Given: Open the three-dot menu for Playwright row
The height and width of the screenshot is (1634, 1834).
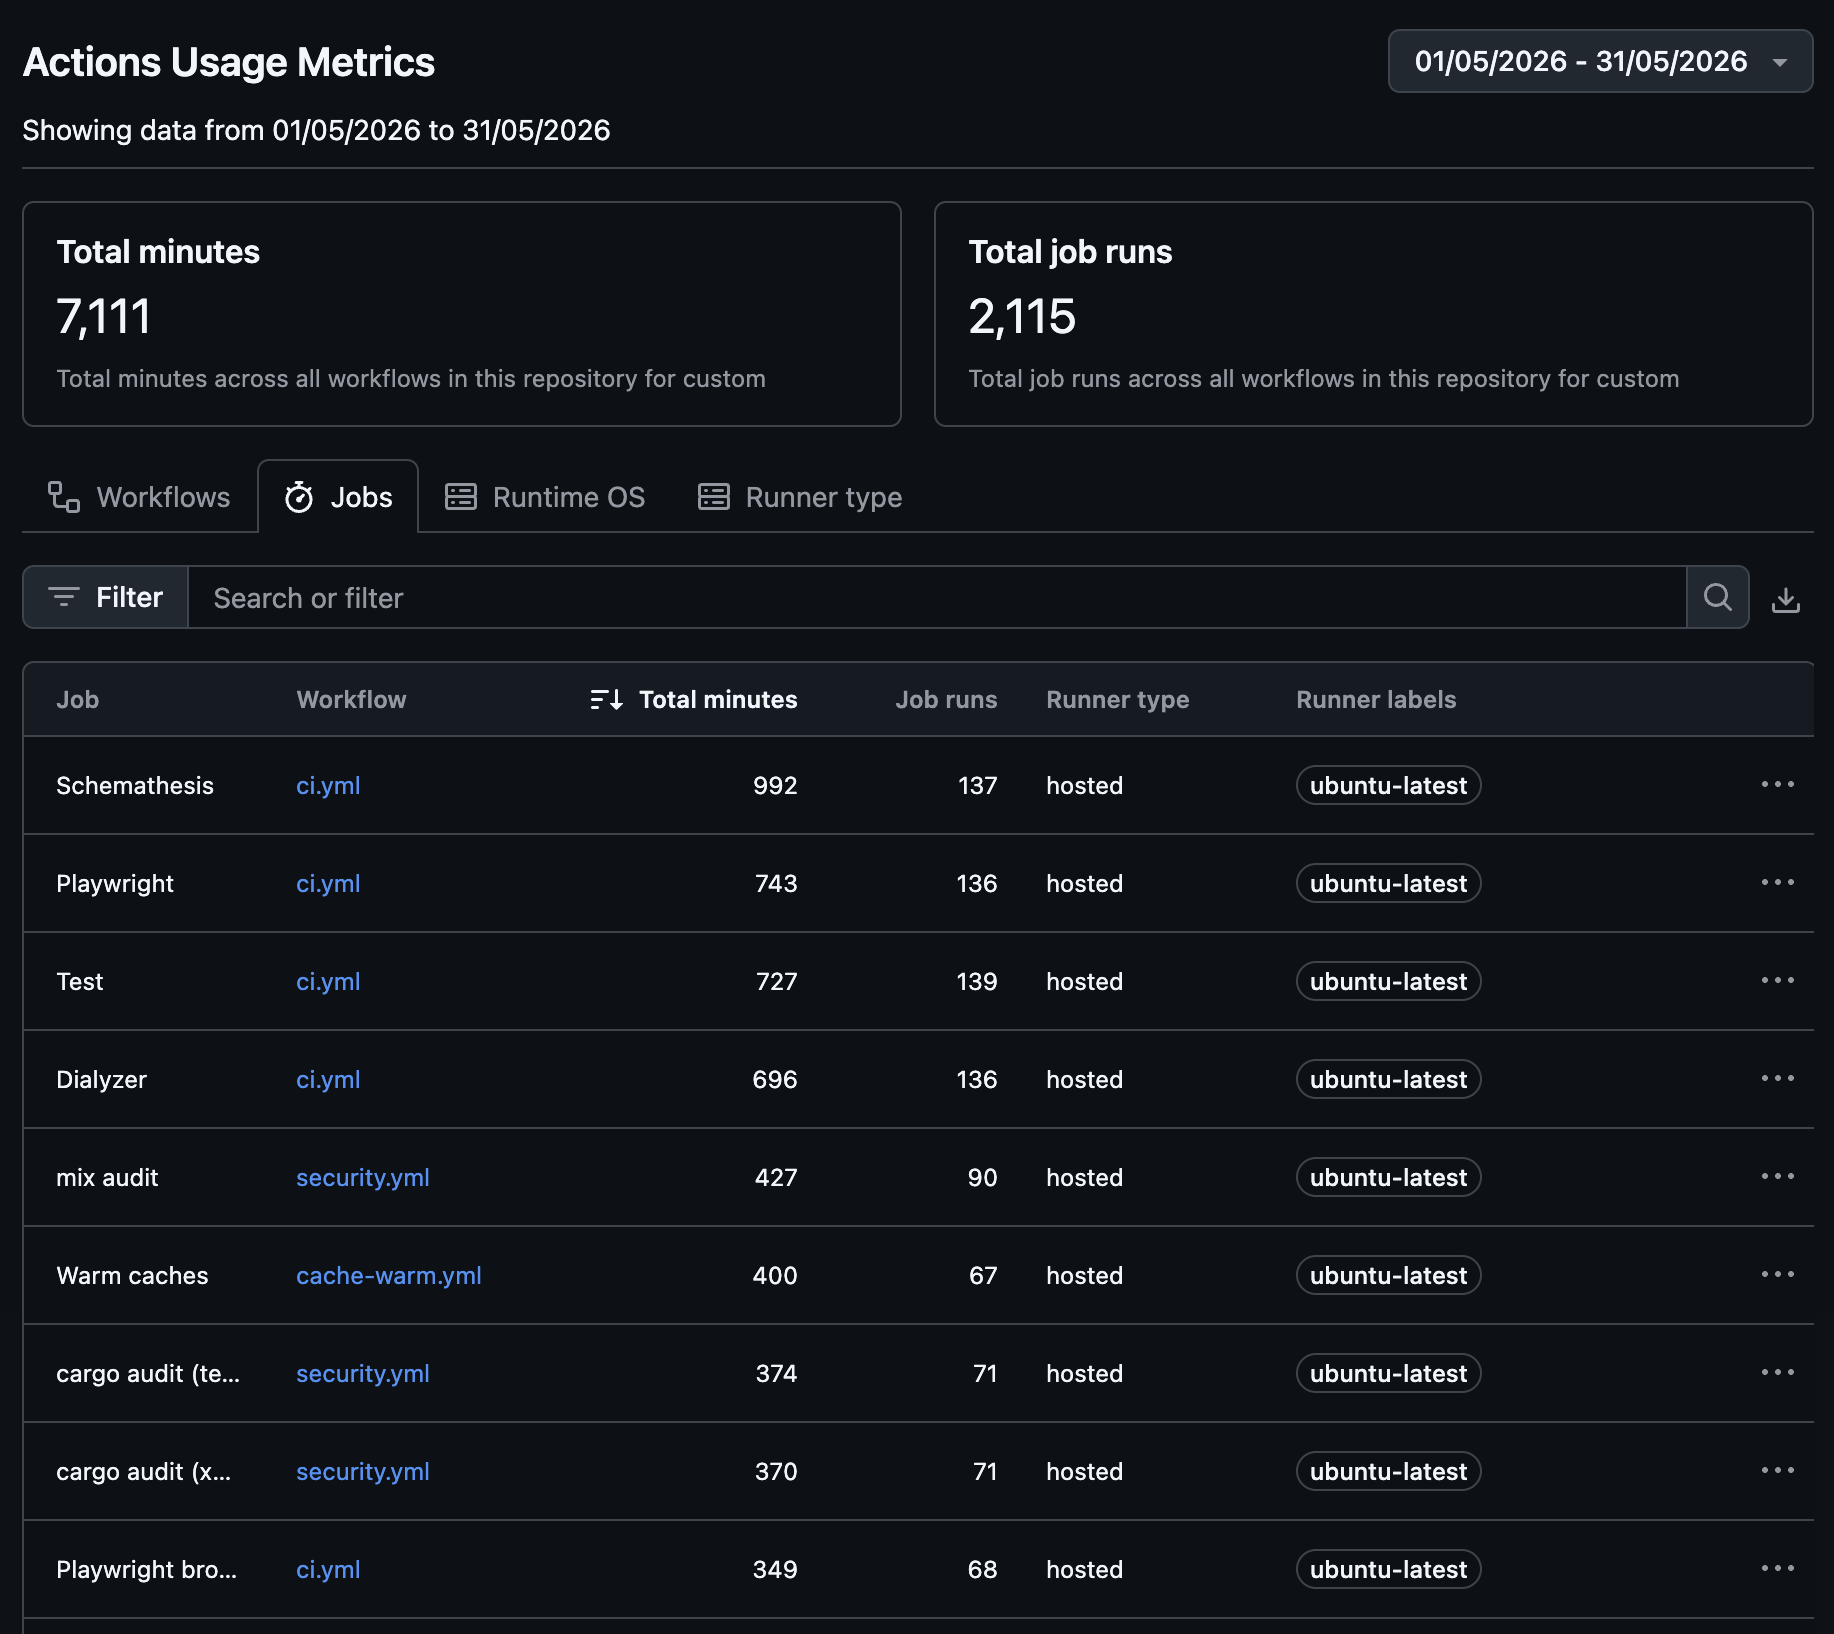Looking at the screenshot, I should pos(1777,882).
